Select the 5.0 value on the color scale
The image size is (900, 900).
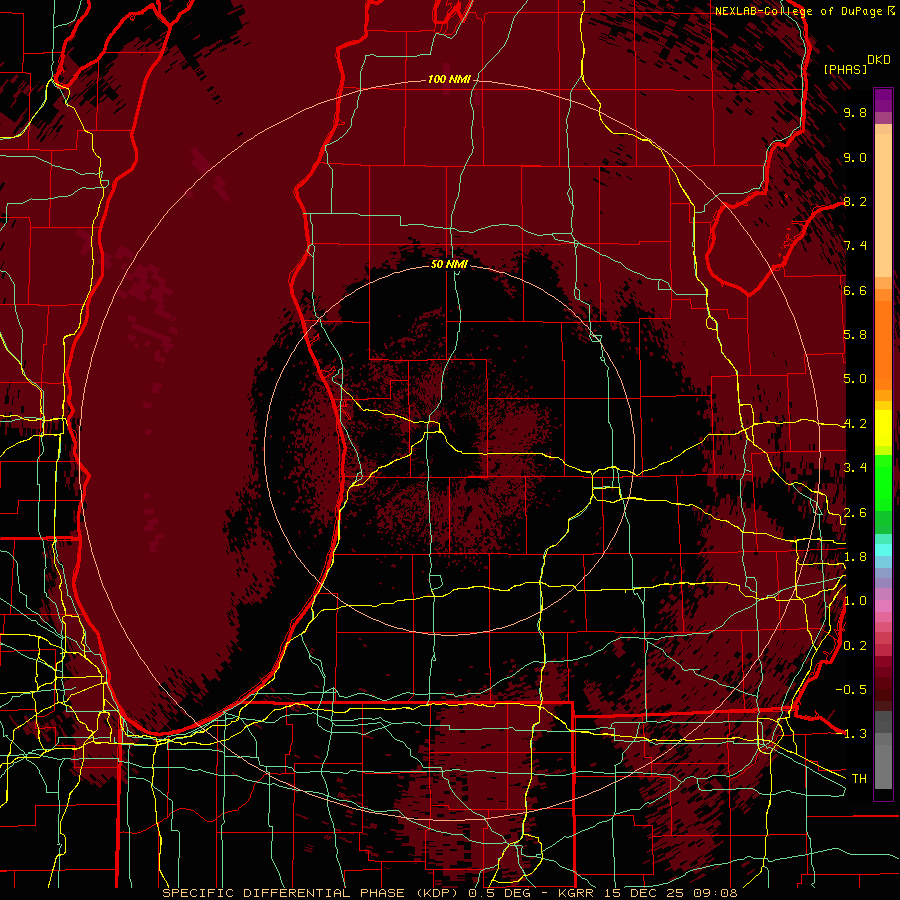click(x=855, y=379)
